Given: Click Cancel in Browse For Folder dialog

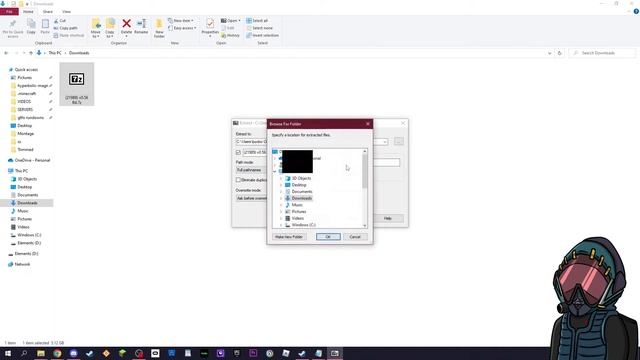Looking at the screenshot, I should [355, 237].
